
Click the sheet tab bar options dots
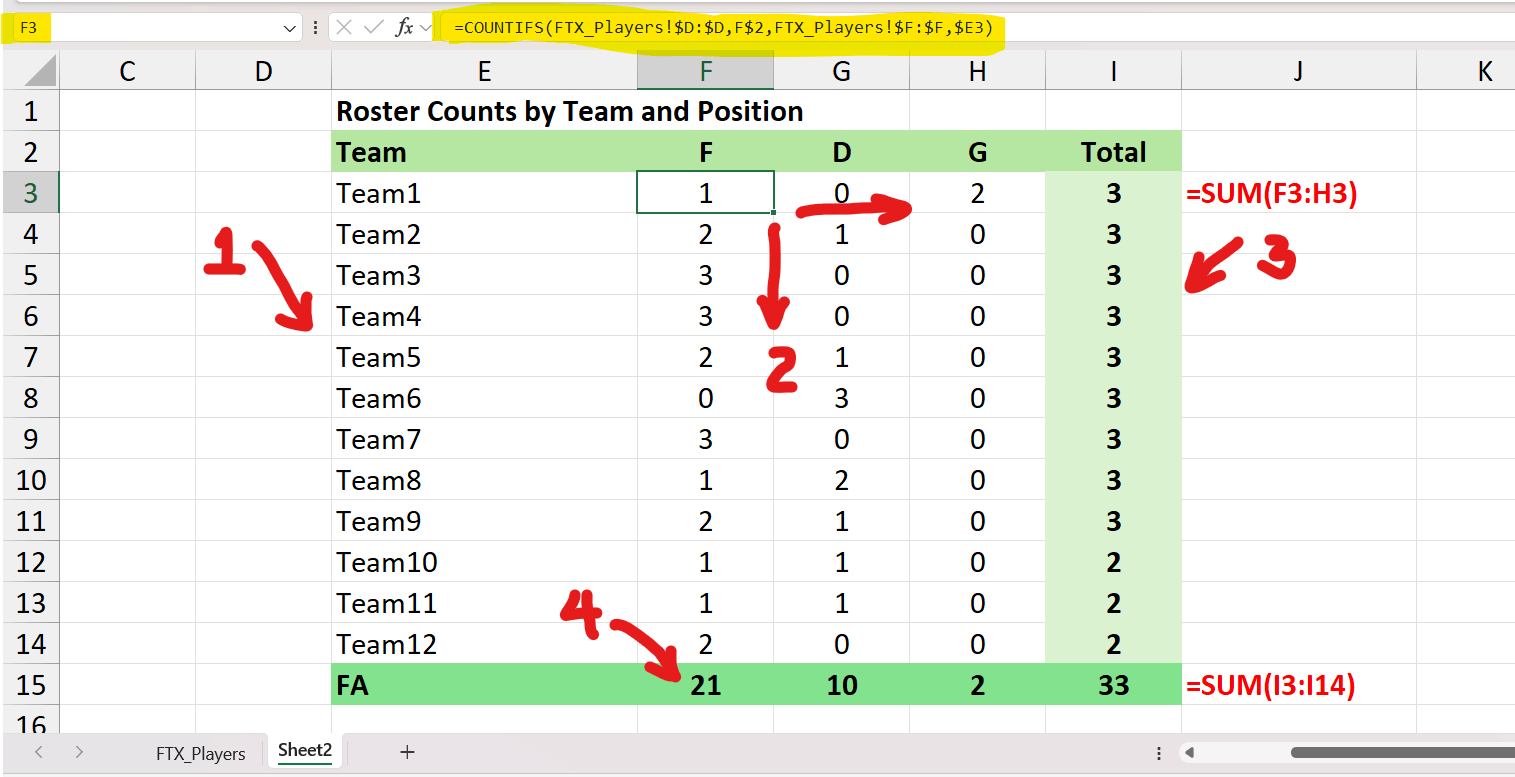point(1159,753)
